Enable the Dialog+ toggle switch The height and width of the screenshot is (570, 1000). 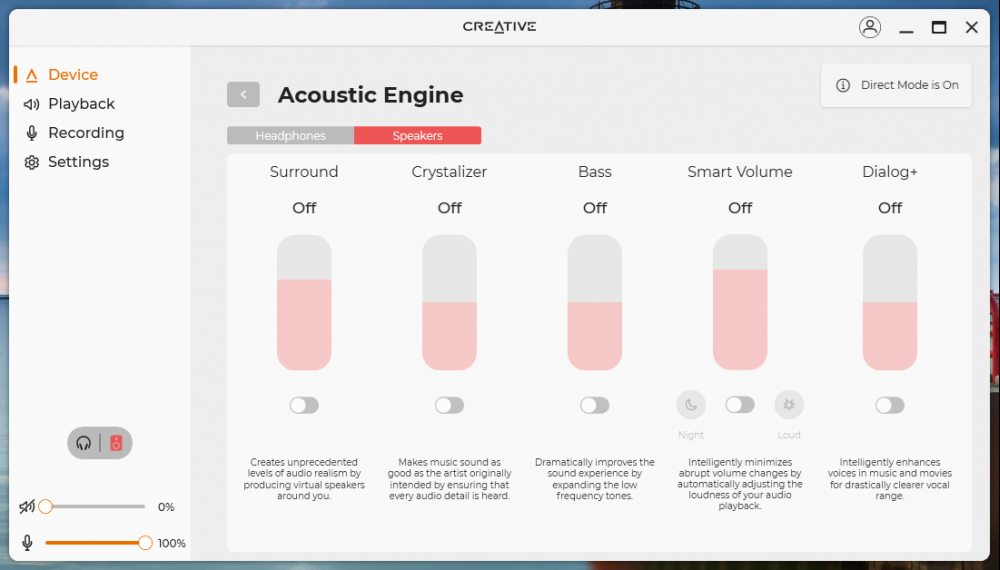[890, 405]
